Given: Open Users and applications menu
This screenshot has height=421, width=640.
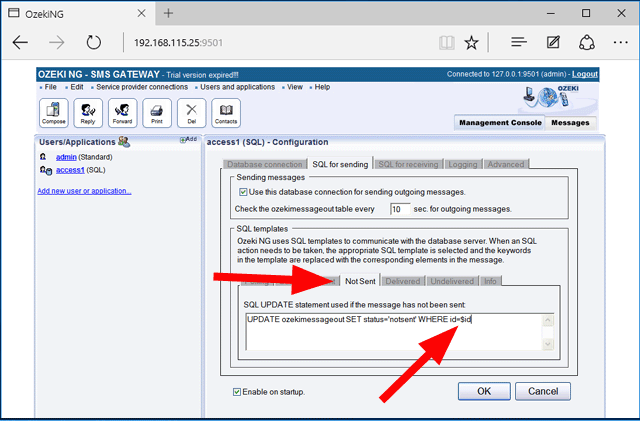Looking at the screenshot, I should coord(238,87).
